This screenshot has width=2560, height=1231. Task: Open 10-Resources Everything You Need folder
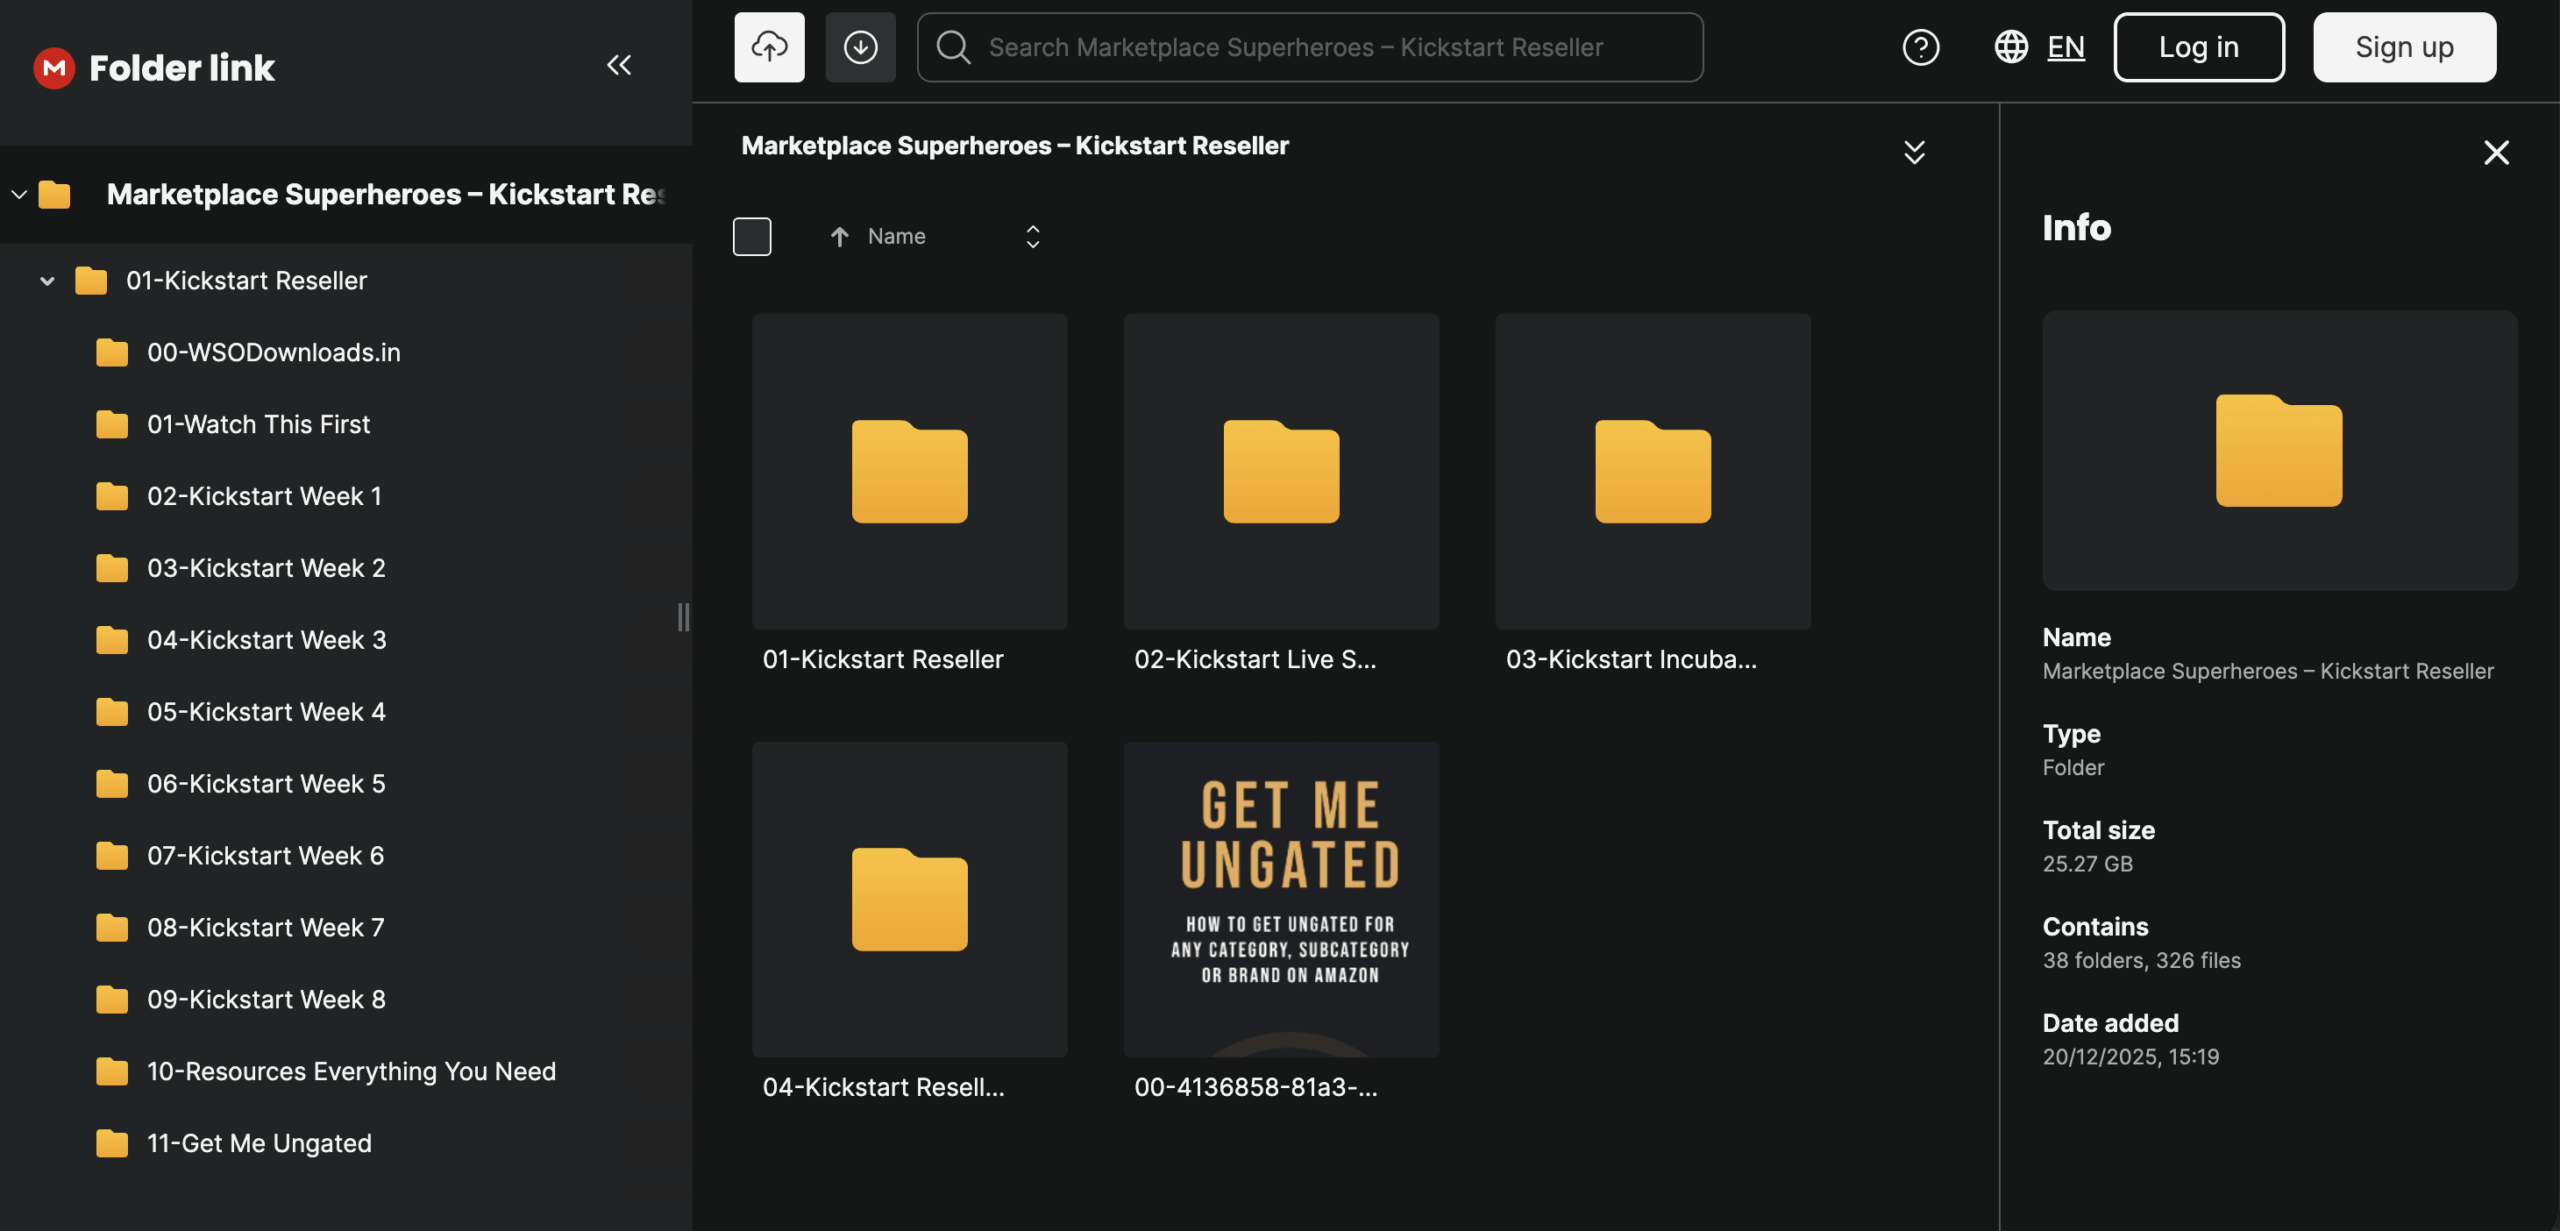coord(351,1071)
